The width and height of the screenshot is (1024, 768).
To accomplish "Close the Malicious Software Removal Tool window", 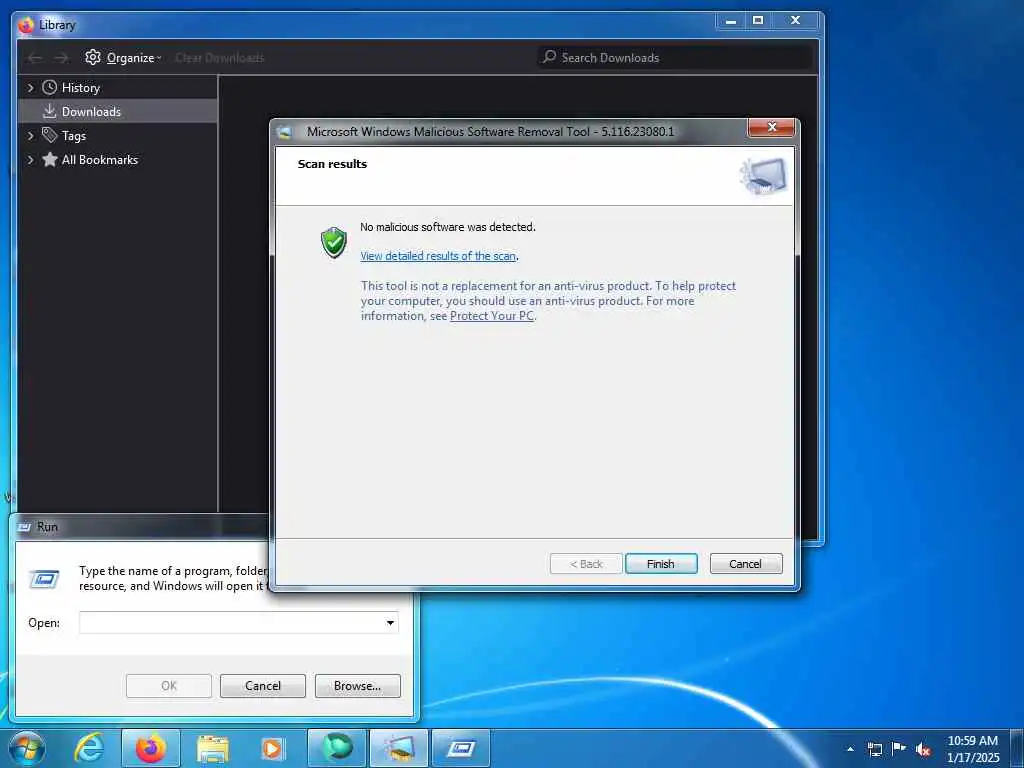I will tap(771, 127).
